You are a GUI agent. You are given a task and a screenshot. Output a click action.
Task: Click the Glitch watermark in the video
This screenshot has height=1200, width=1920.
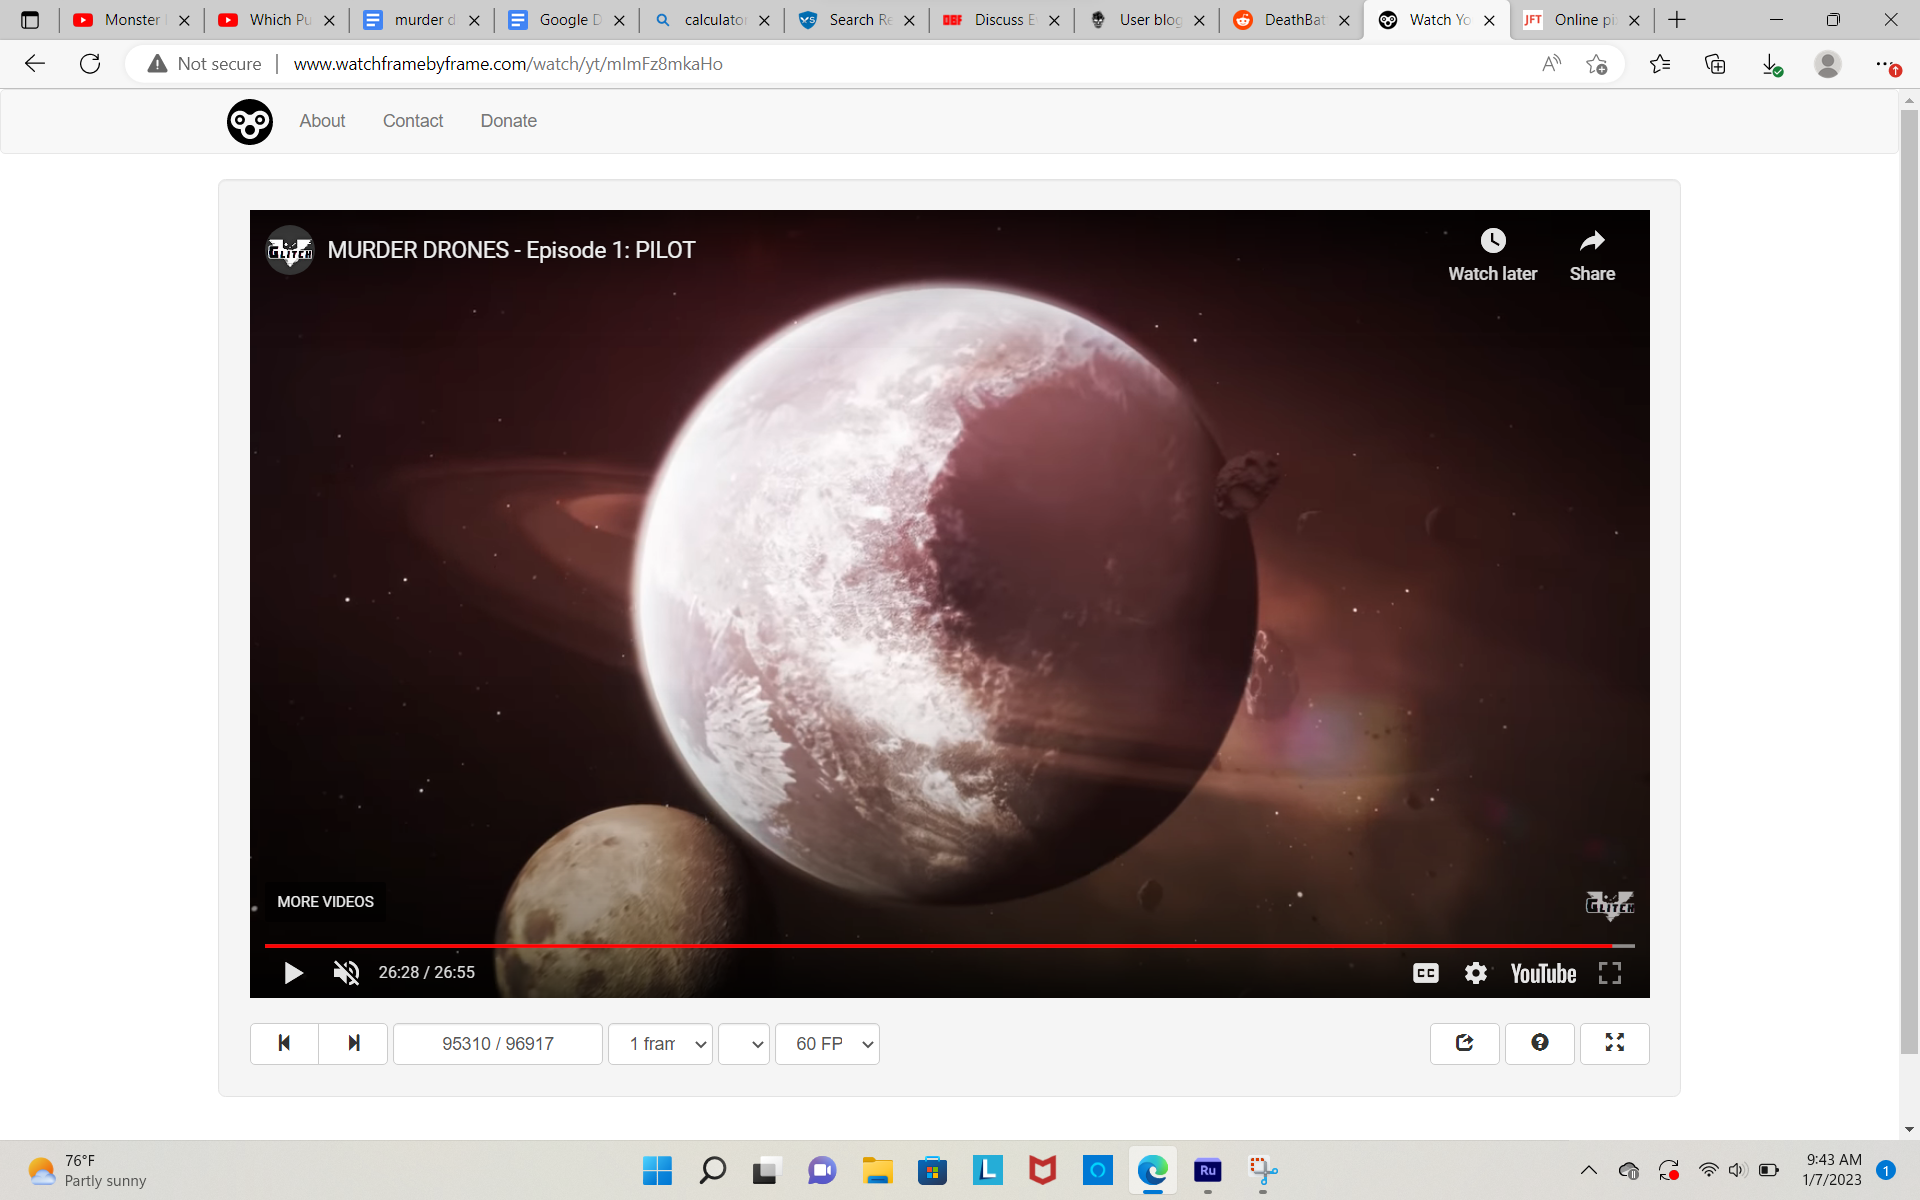[x=1609, y=905]
